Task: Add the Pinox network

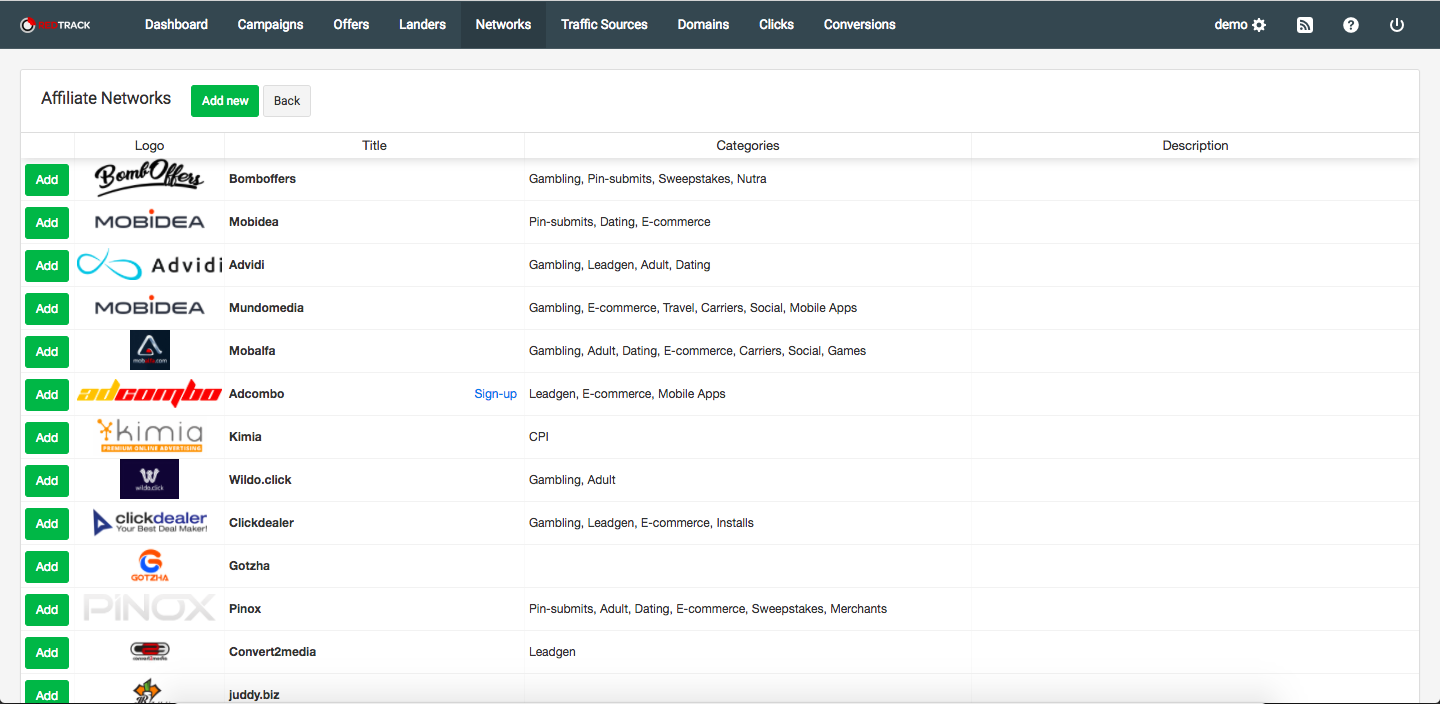Action: tap(47, 610)
